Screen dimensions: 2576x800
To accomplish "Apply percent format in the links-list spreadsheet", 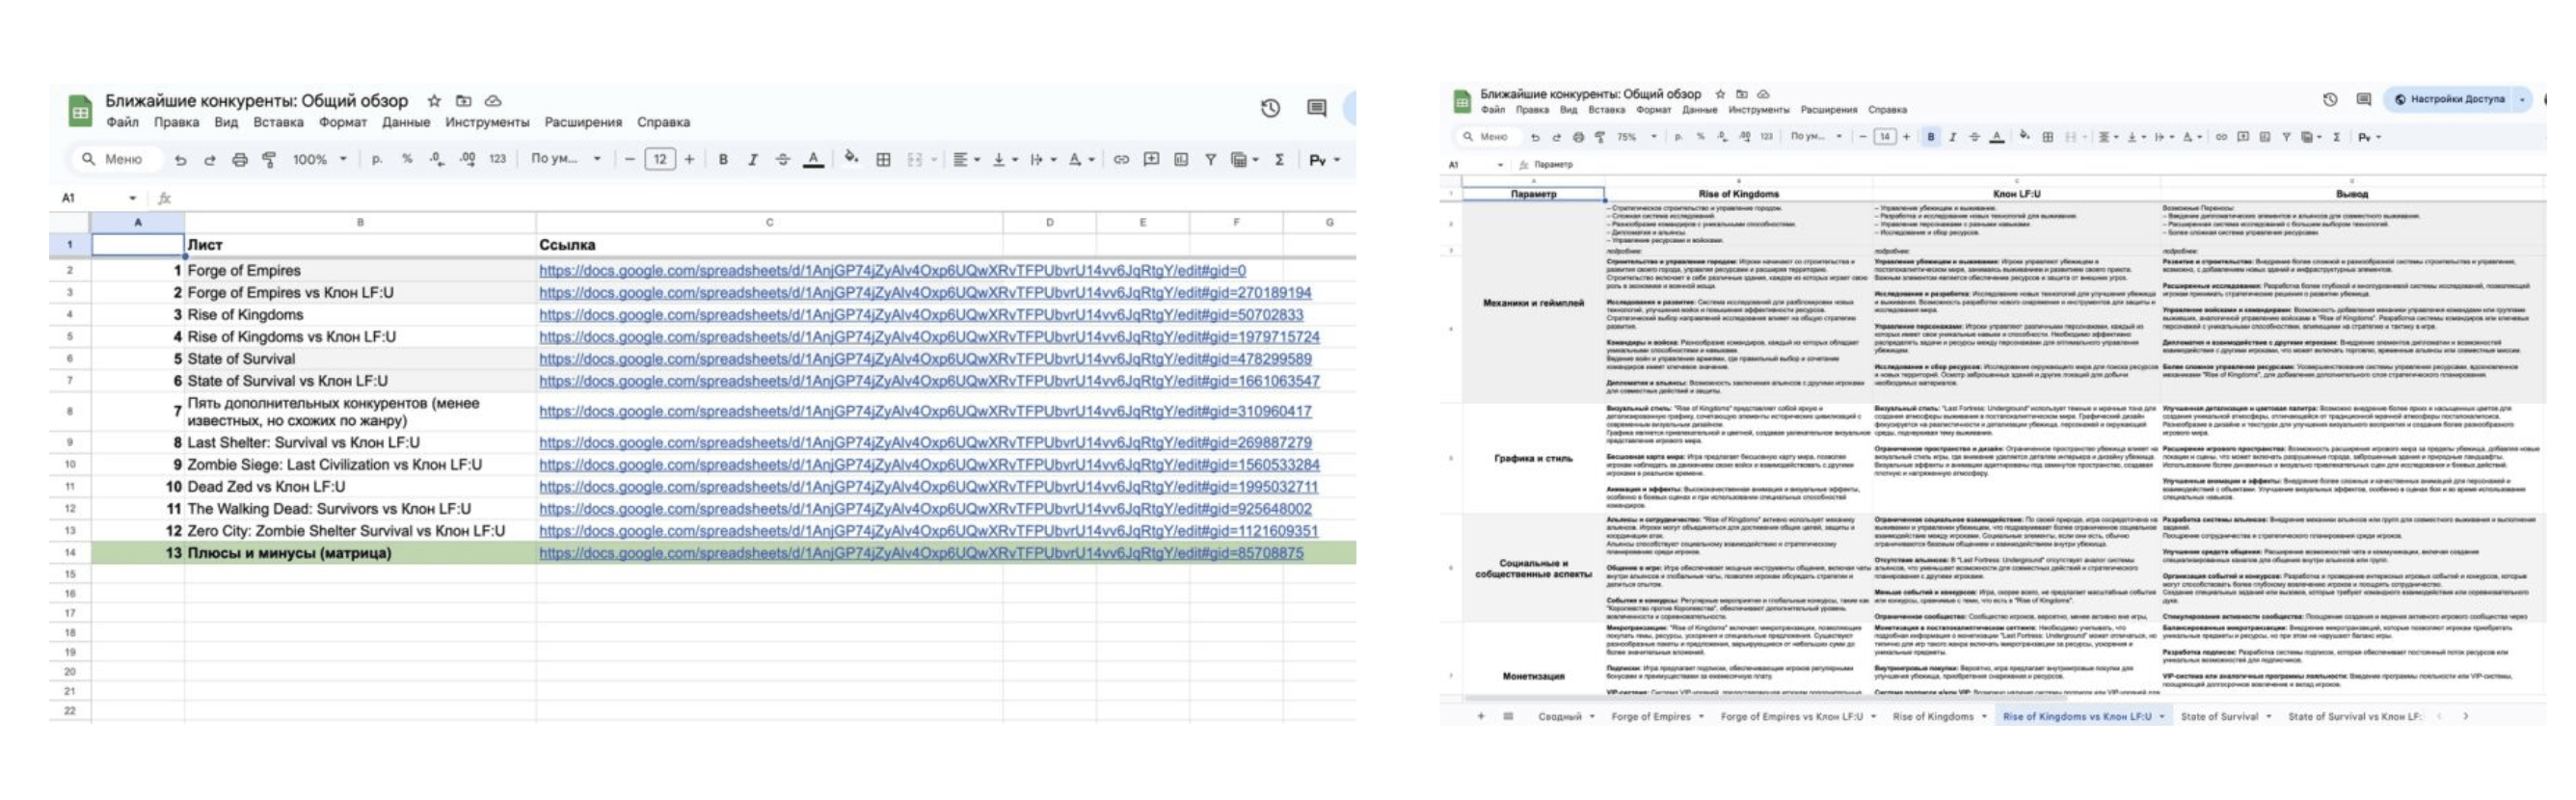I will (x=407, y=159).
